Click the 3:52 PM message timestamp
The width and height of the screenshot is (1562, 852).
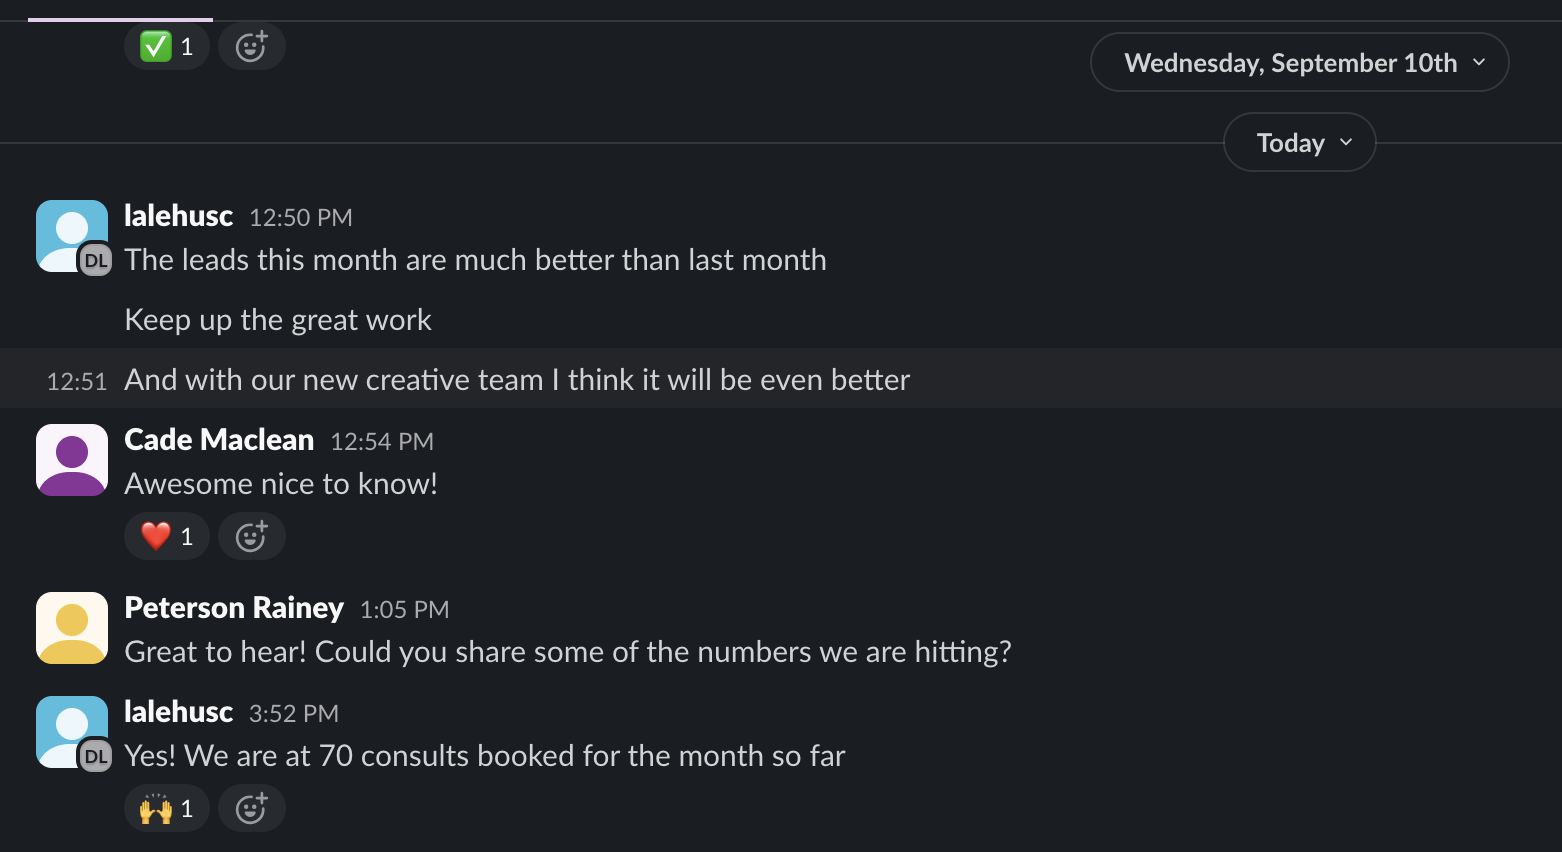point(293,713)
